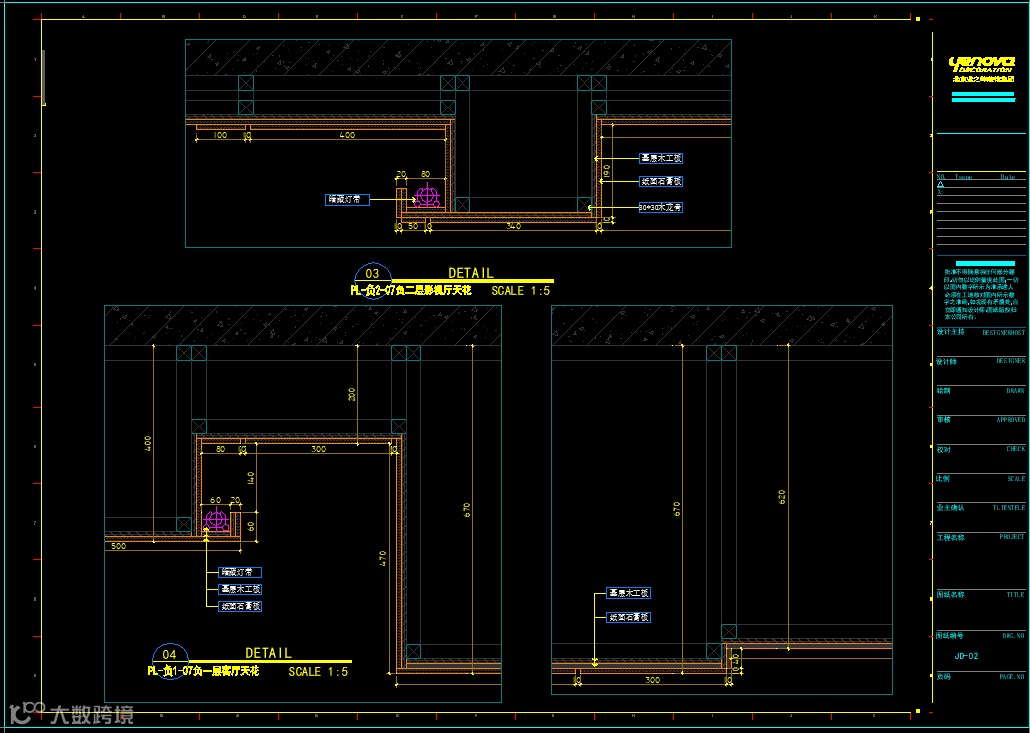Select the DESIGNERHOST title block field
This screenshot has height=733, width=1030.
[980, 333]
